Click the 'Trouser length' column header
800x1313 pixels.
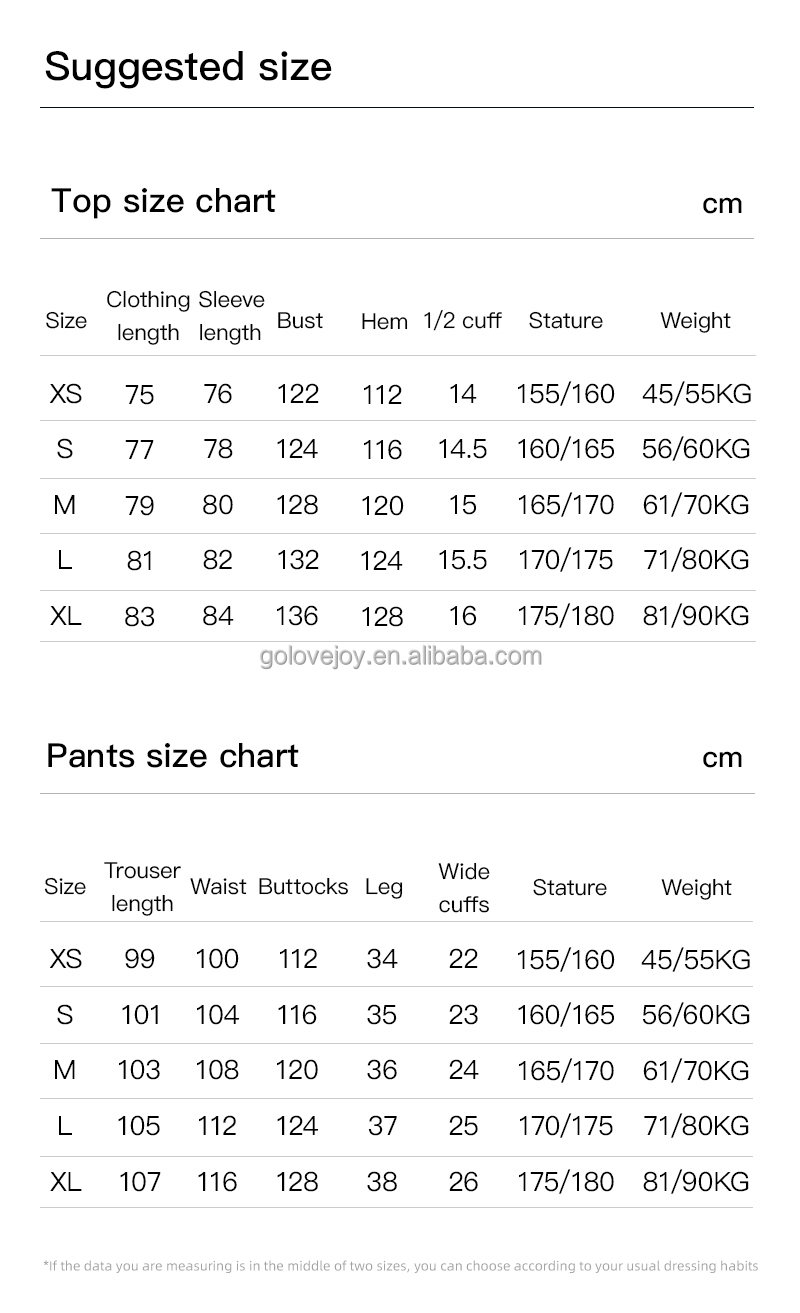[x=142, y=887]
